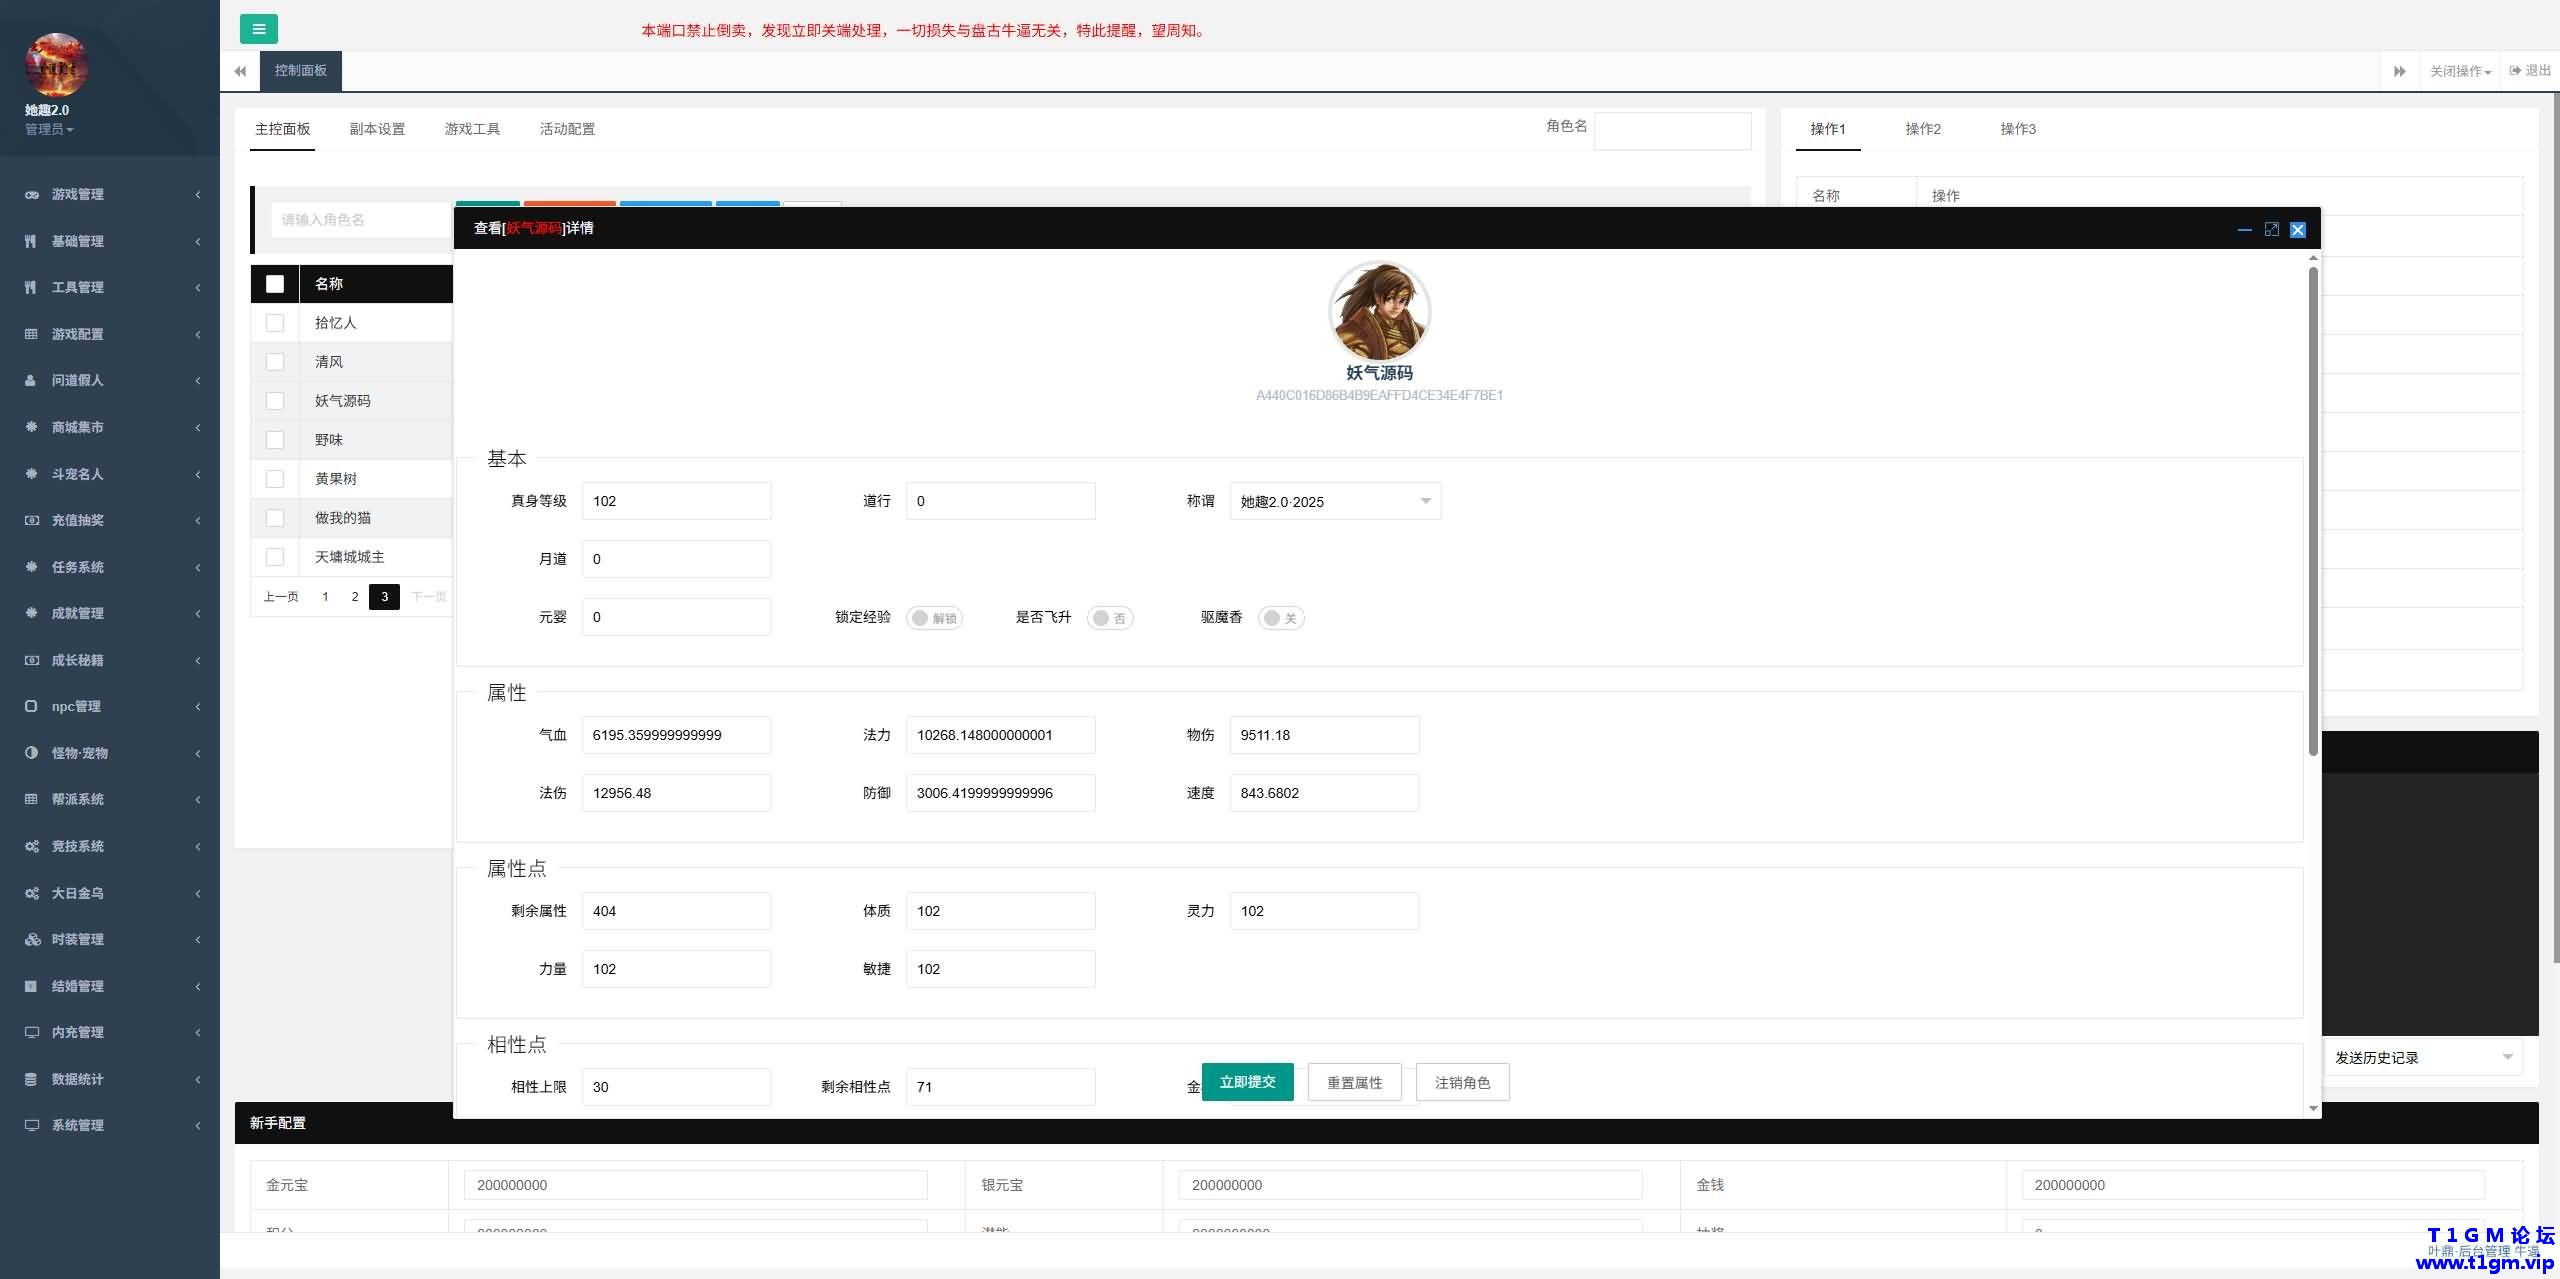2560x1279 pixels.
Task: Click the square icon beside npc管理
Action: coord(31,706)
